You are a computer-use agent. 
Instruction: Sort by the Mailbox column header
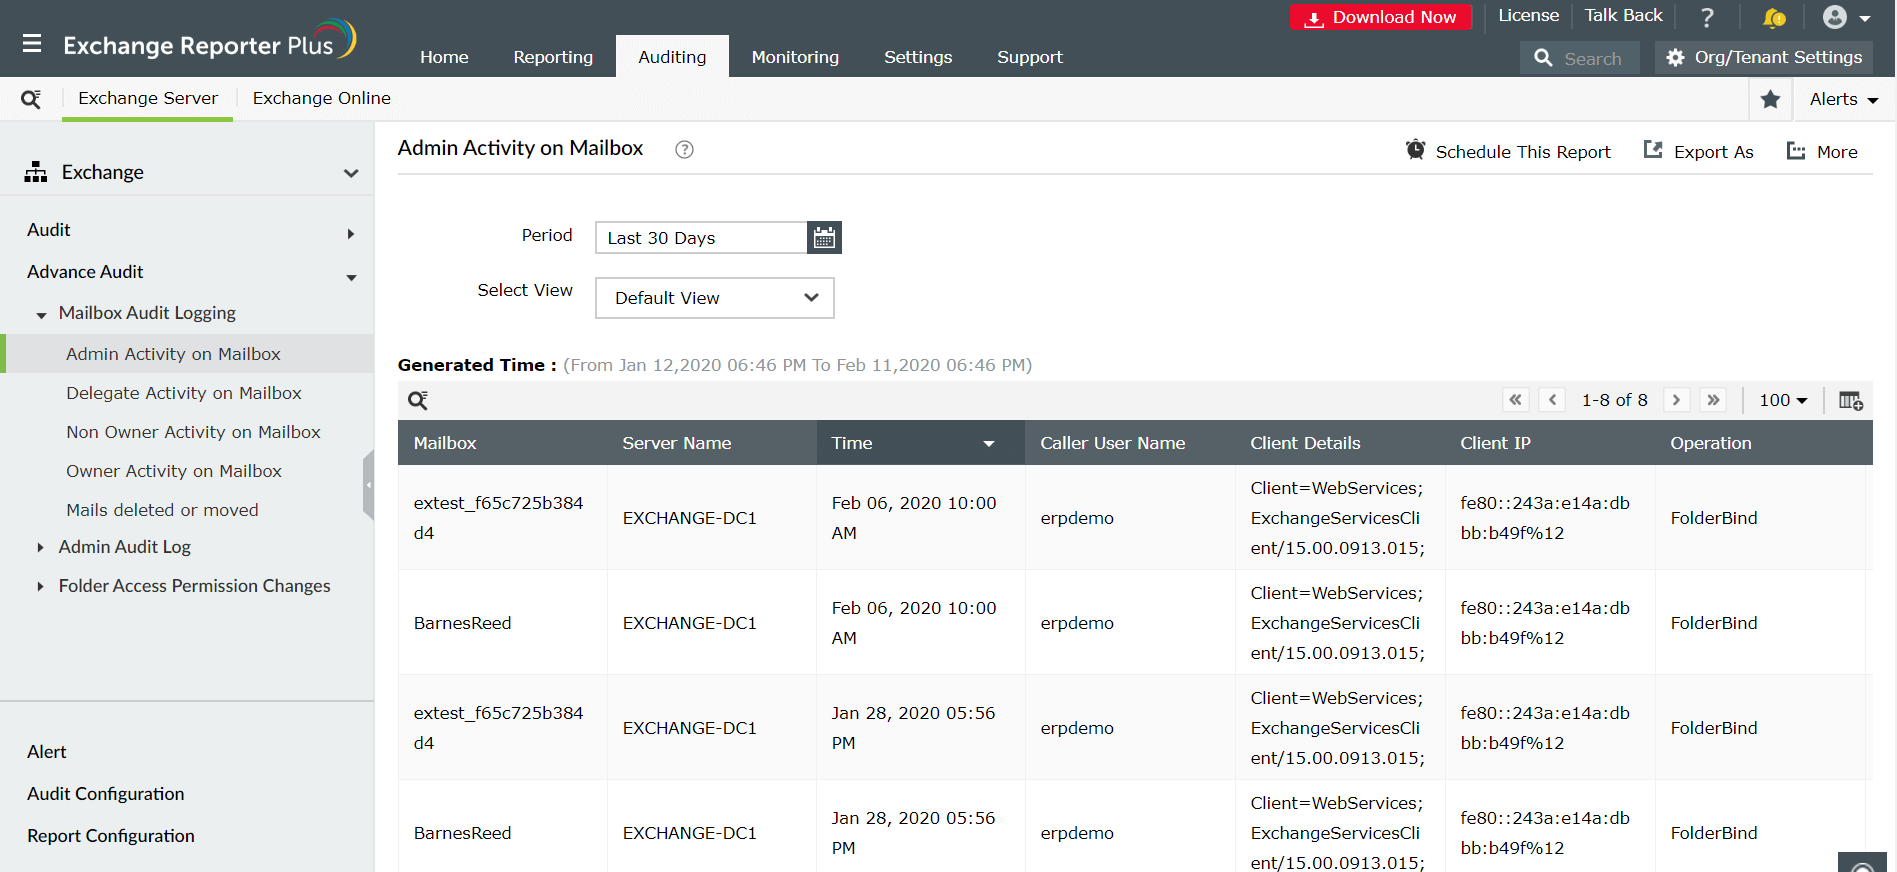(502, 443)
